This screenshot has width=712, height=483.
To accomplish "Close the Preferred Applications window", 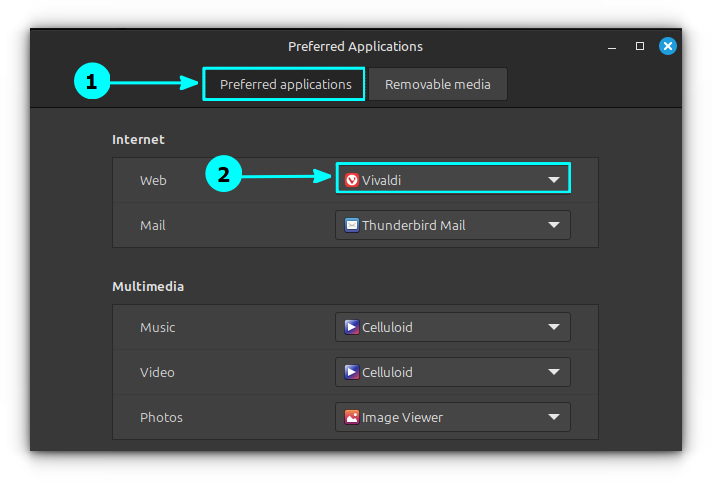I will 668,46.
